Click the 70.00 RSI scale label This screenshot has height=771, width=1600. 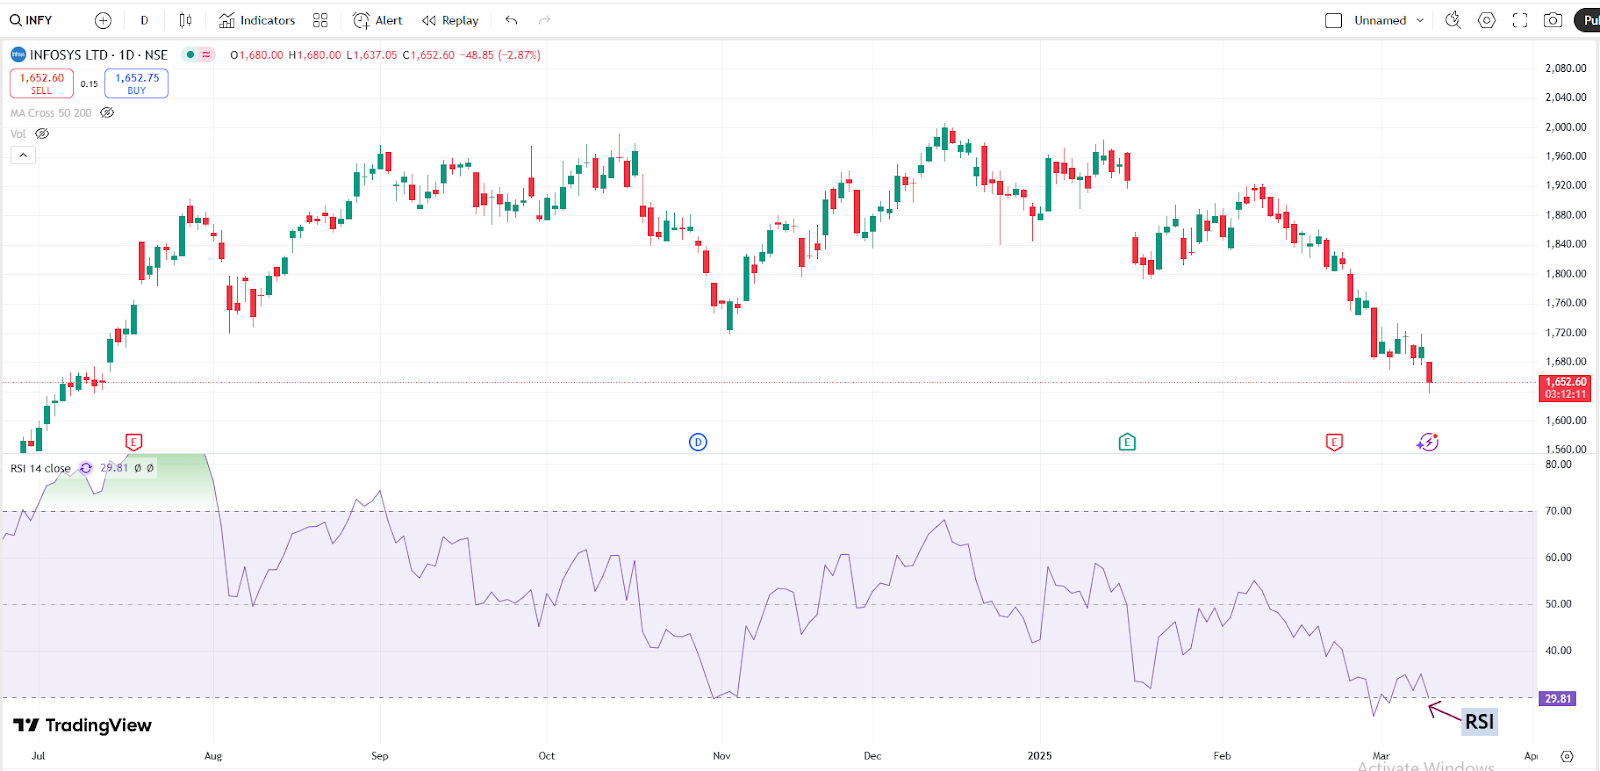click(x=1558, y=511)
